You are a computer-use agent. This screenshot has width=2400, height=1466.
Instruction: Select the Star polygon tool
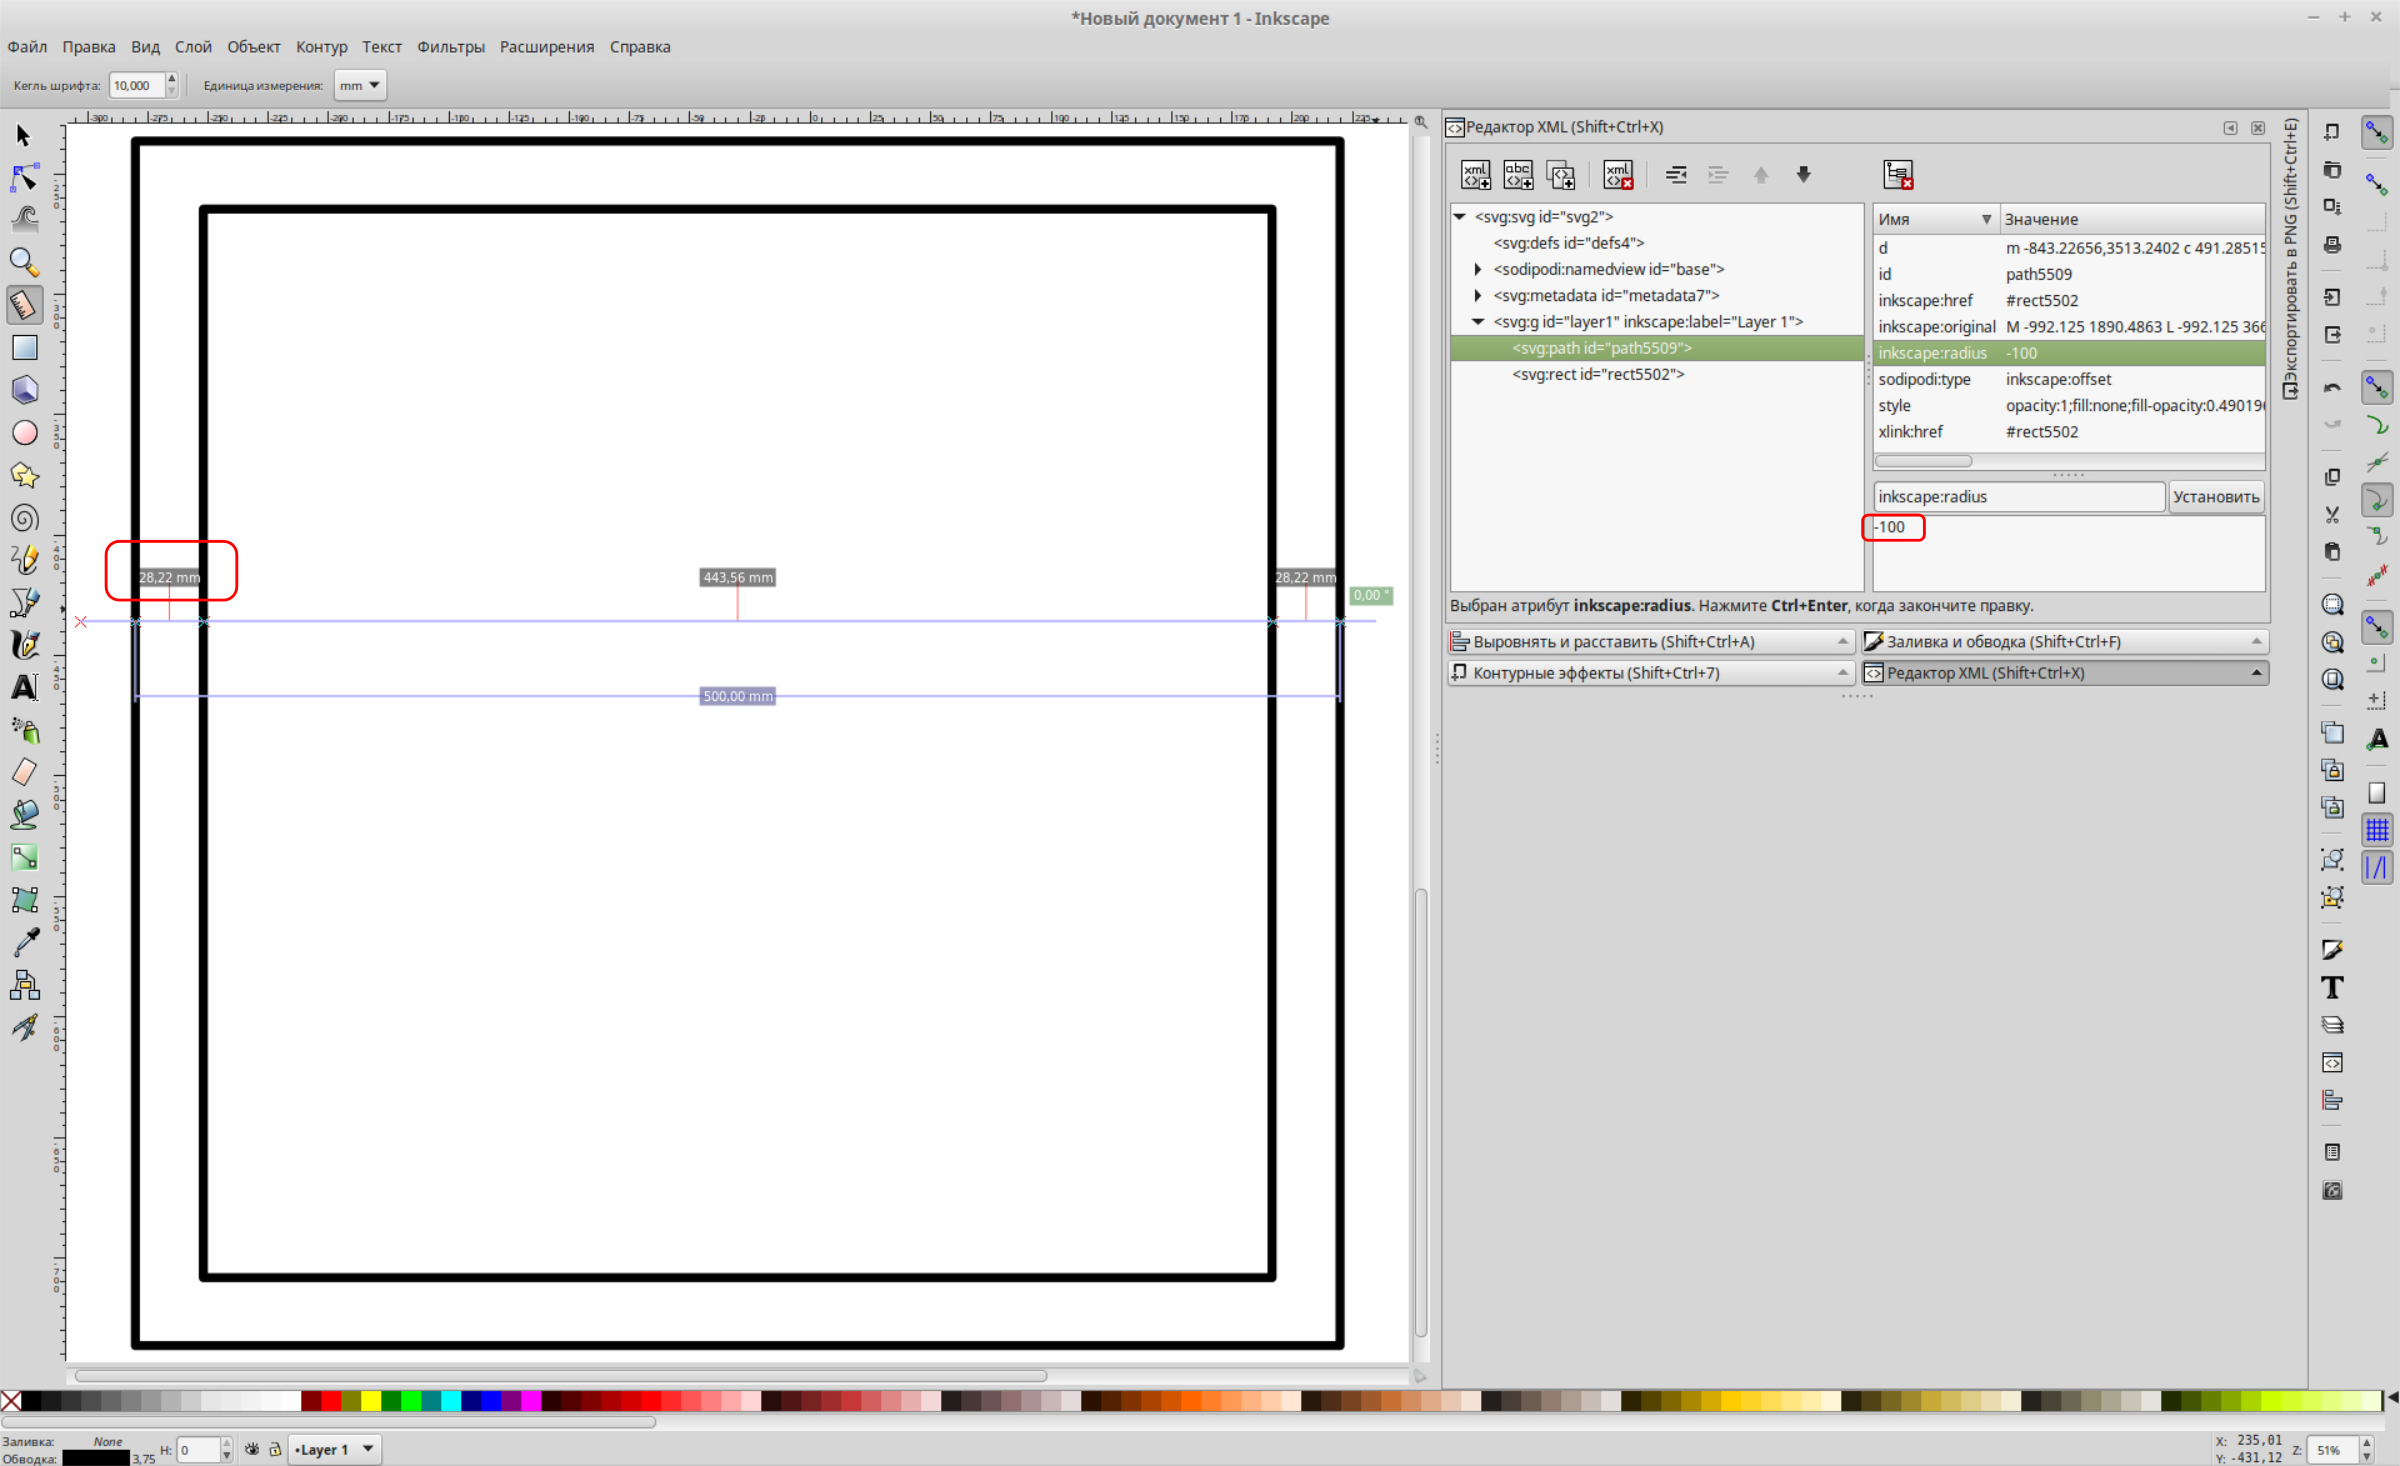[x=24, y=475]
